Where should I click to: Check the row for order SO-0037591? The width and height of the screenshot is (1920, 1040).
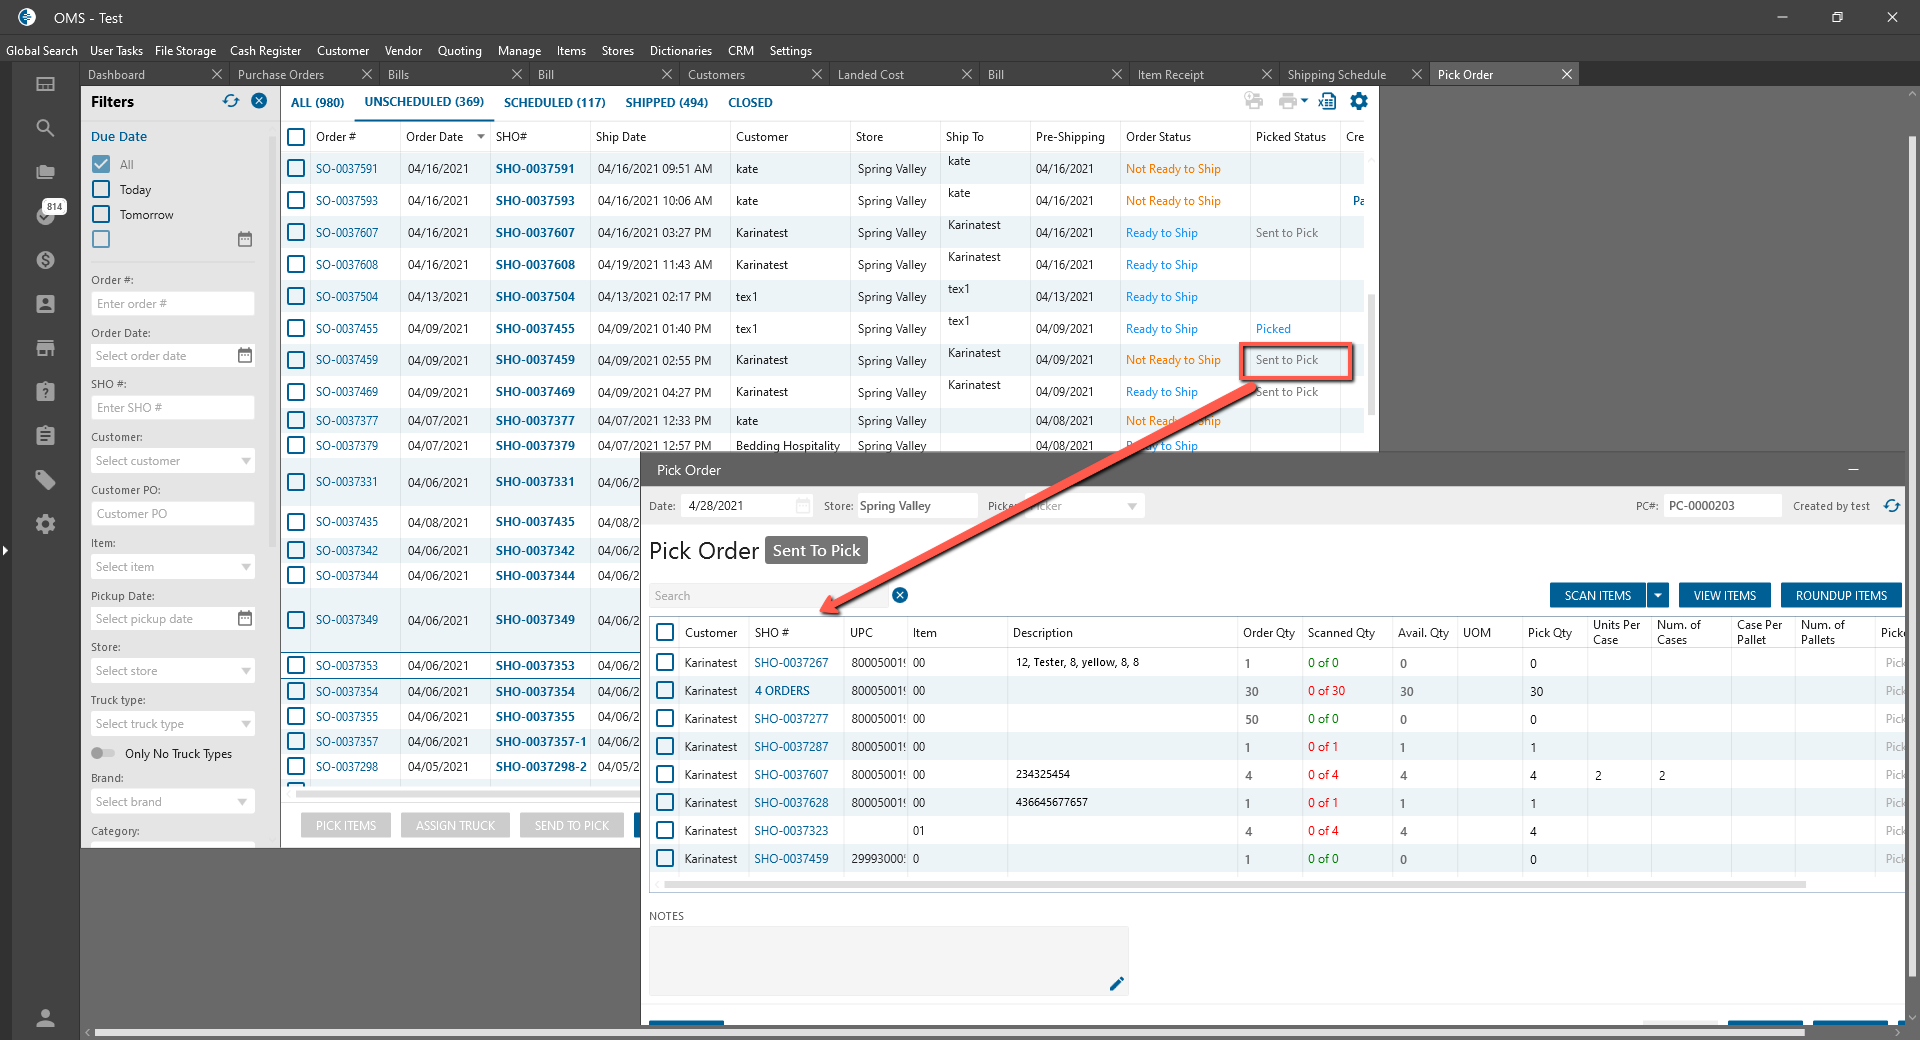(x=296, y=169)
